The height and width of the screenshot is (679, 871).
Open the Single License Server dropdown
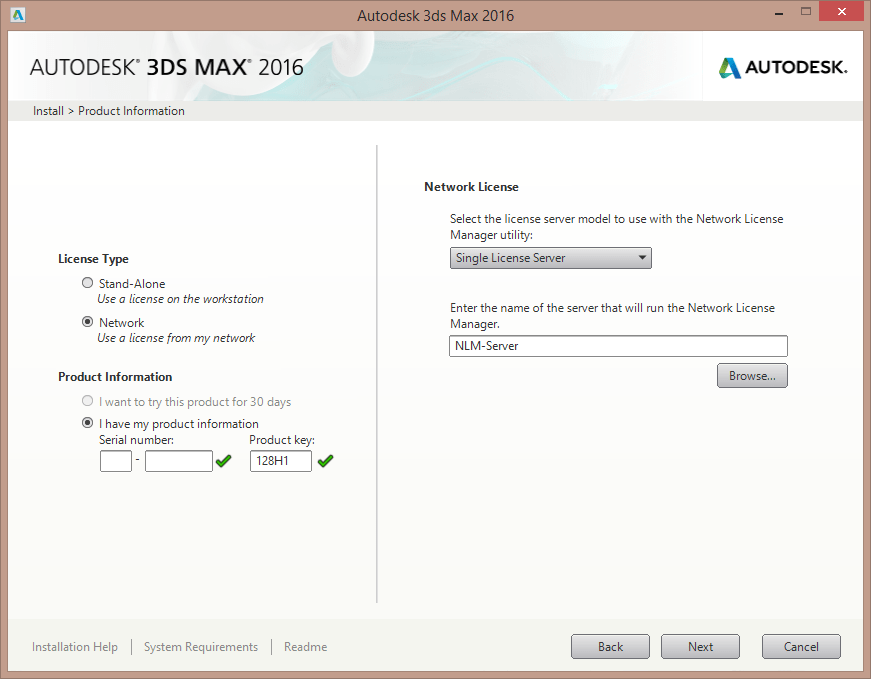click(x=550, y=258)
